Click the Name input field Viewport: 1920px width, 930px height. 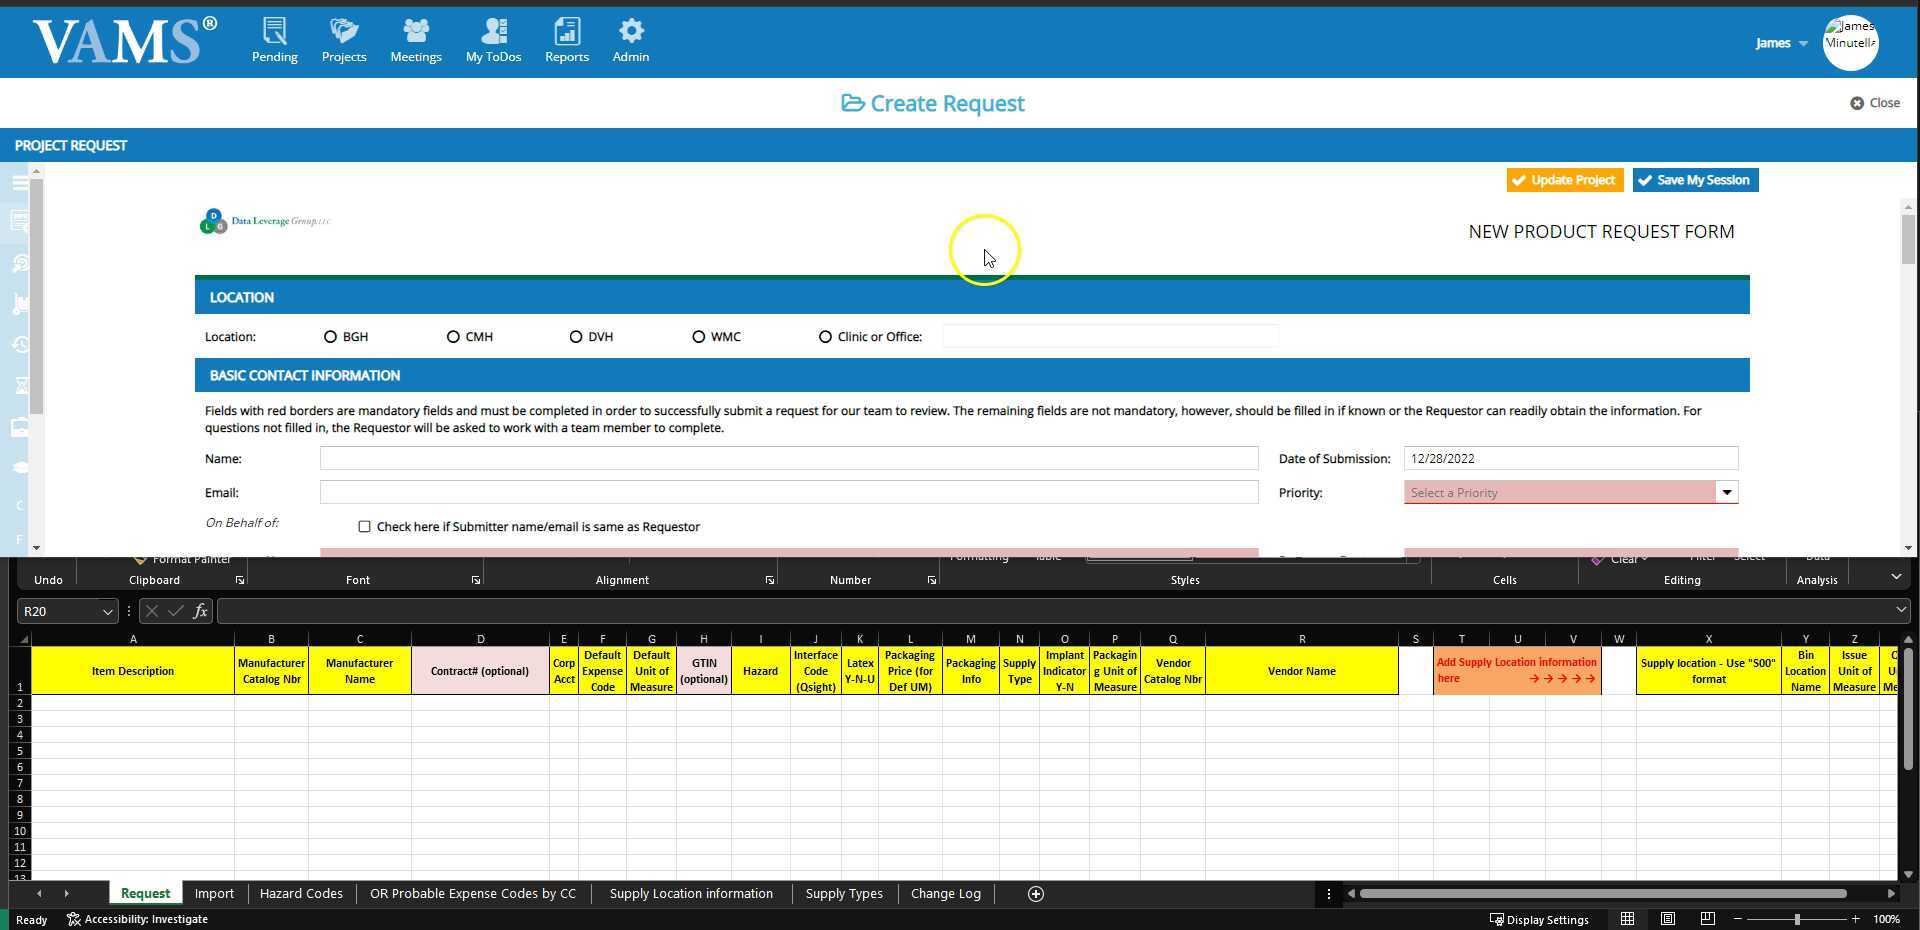coord(788,459)
